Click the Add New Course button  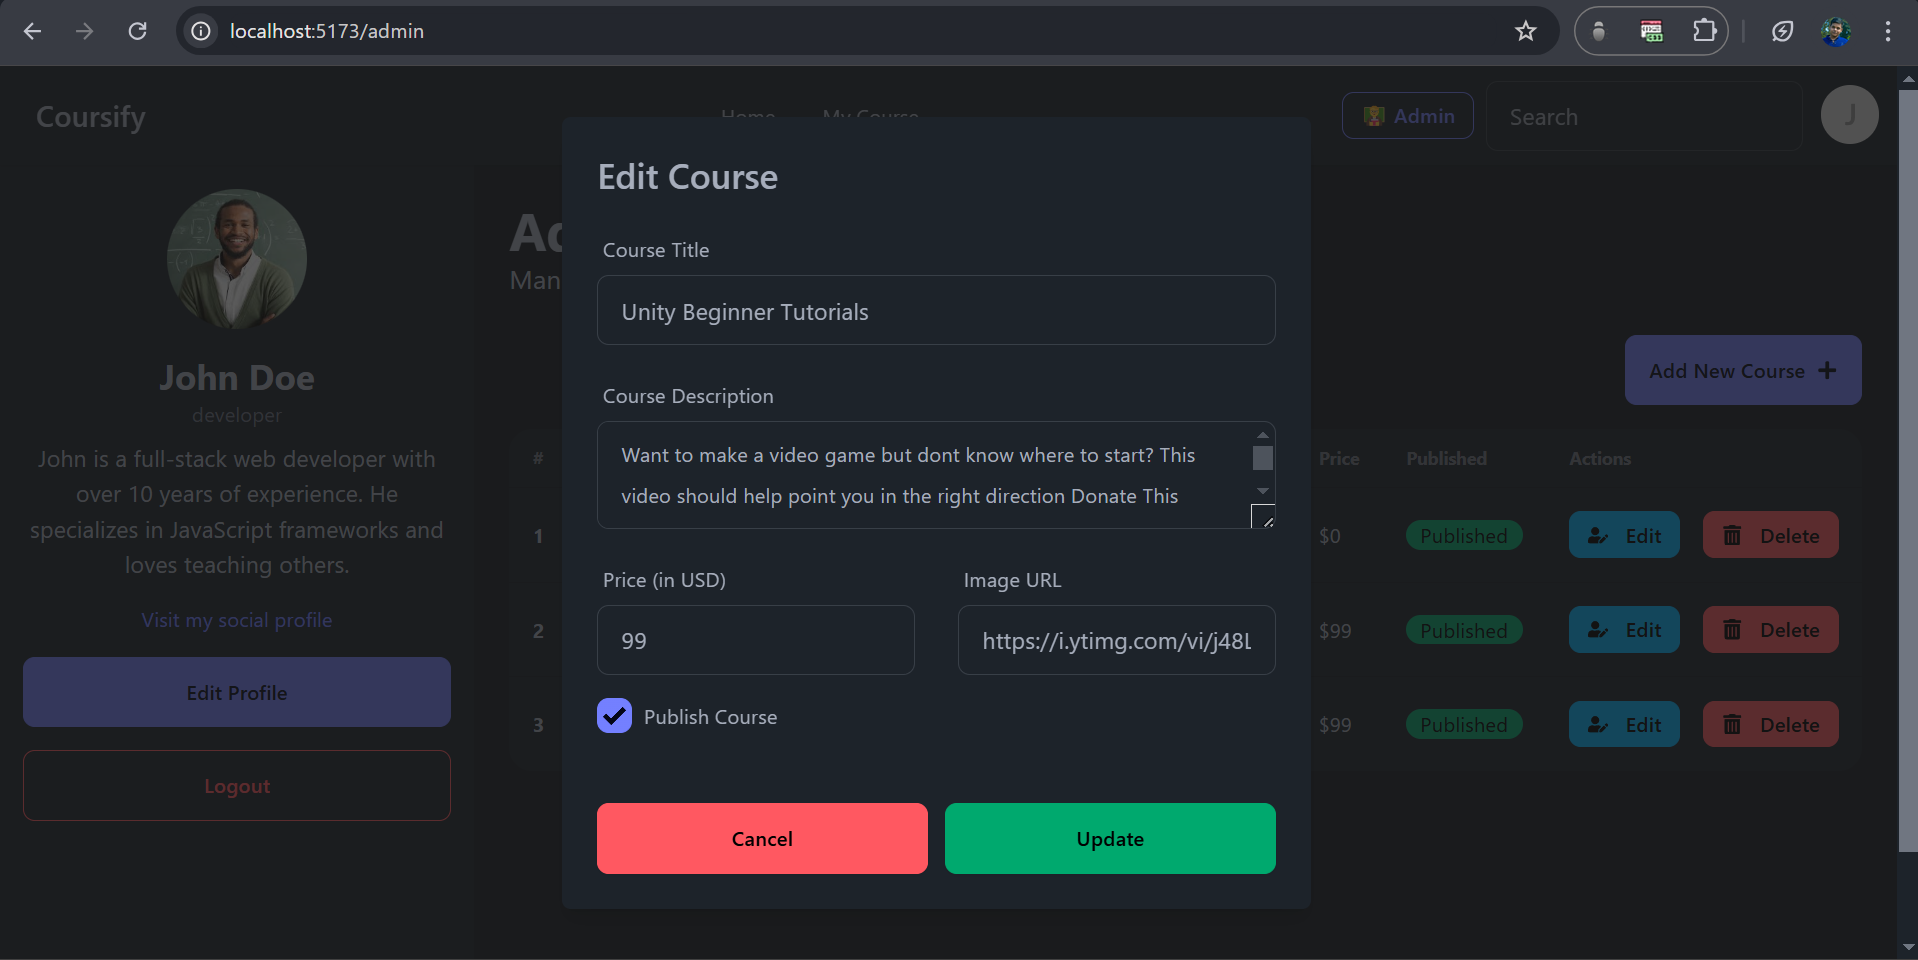point(1743,370)
